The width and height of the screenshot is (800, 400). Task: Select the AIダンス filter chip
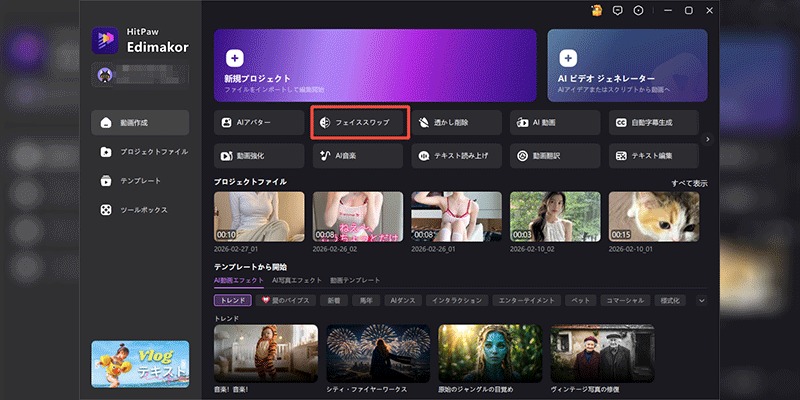403,301
